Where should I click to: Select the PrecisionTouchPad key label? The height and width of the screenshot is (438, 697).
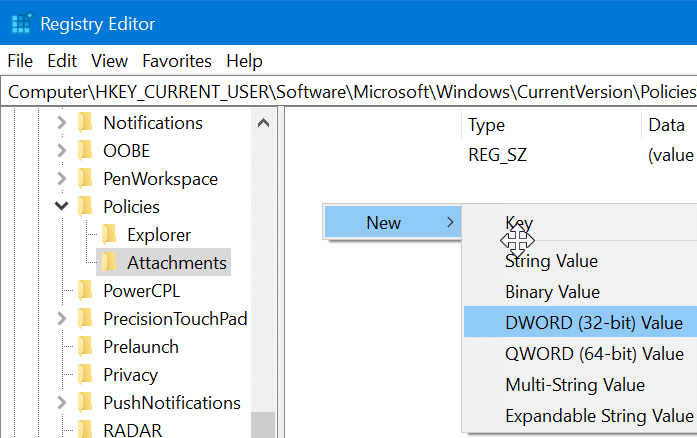pyautogui.click(x=175, y=319)
